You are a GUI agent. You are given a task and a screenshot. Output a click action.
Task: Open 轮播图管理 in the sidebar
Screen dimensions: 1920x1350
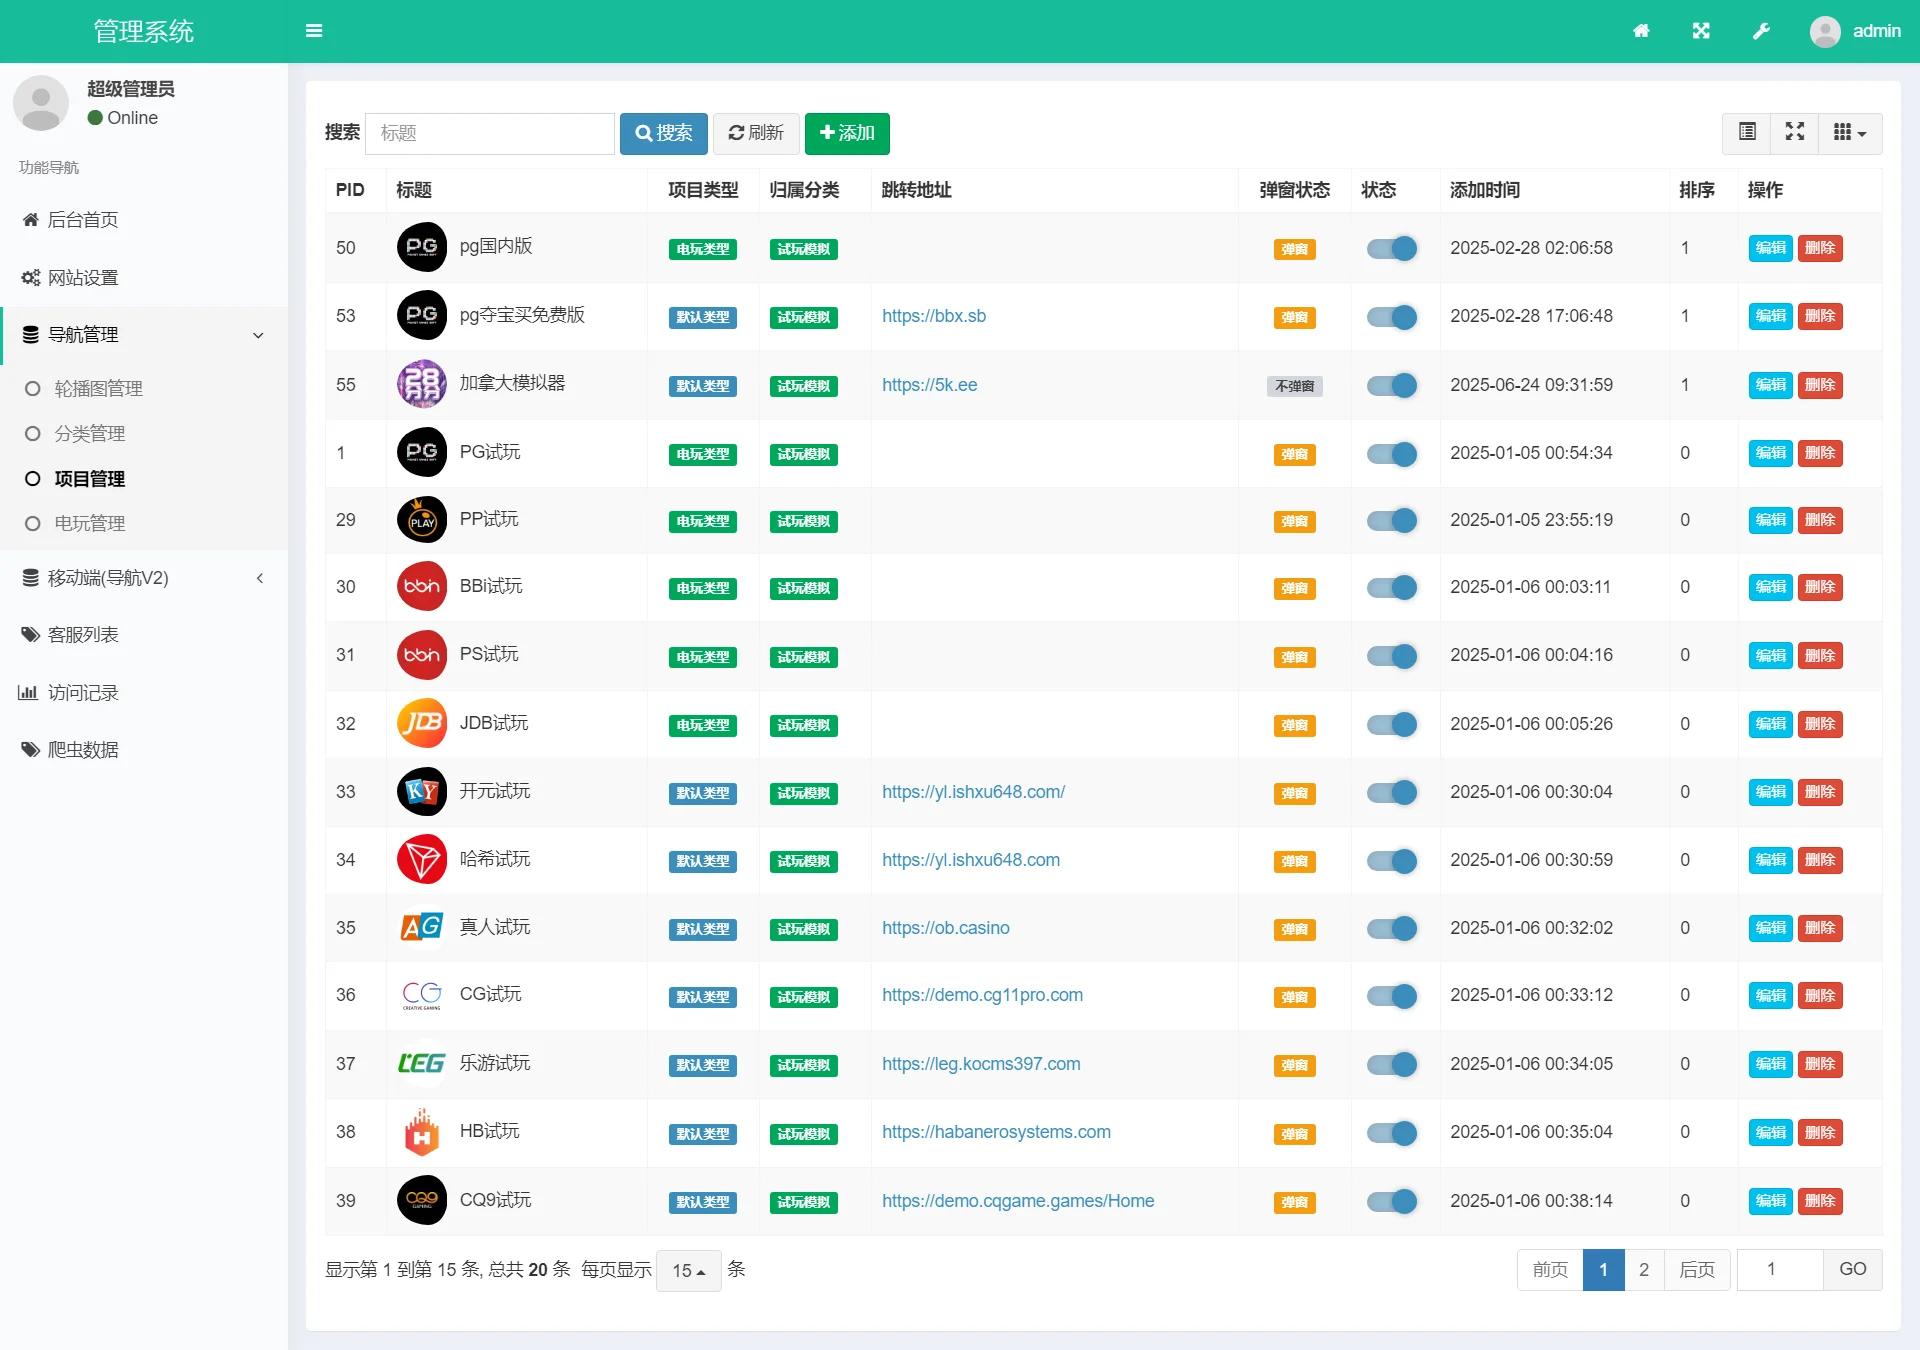pos(98,388)
